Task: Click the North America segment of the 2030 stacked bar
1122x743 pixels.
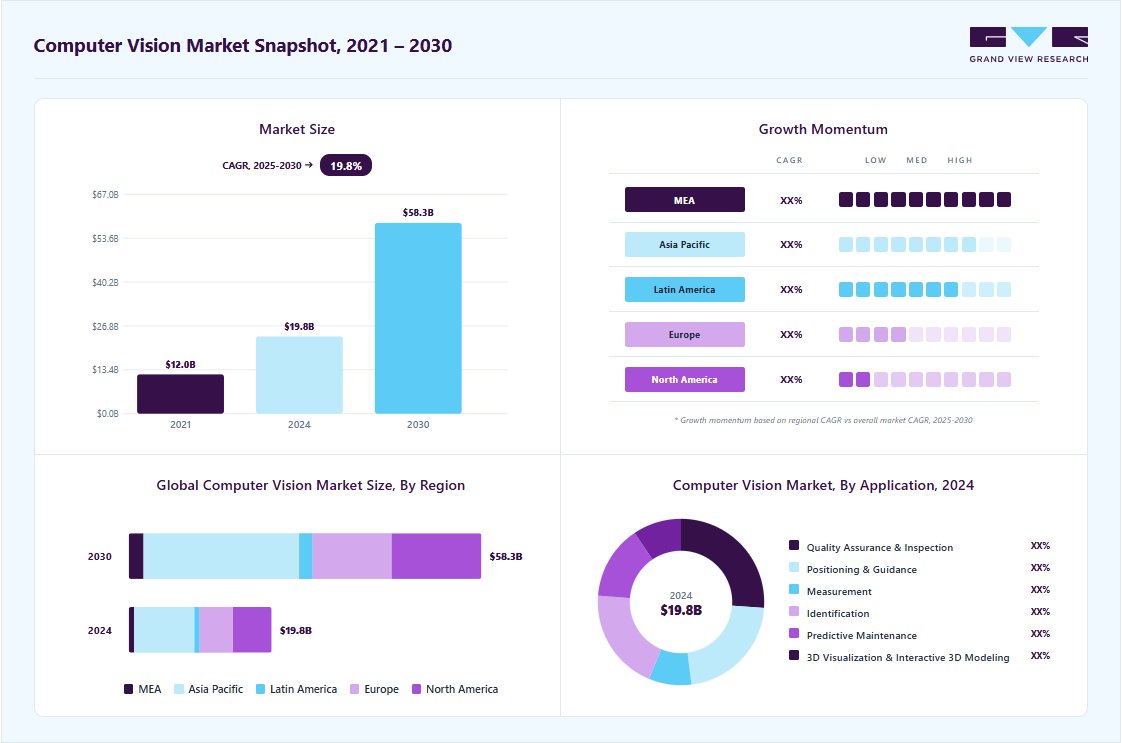Action: [436, 556]
